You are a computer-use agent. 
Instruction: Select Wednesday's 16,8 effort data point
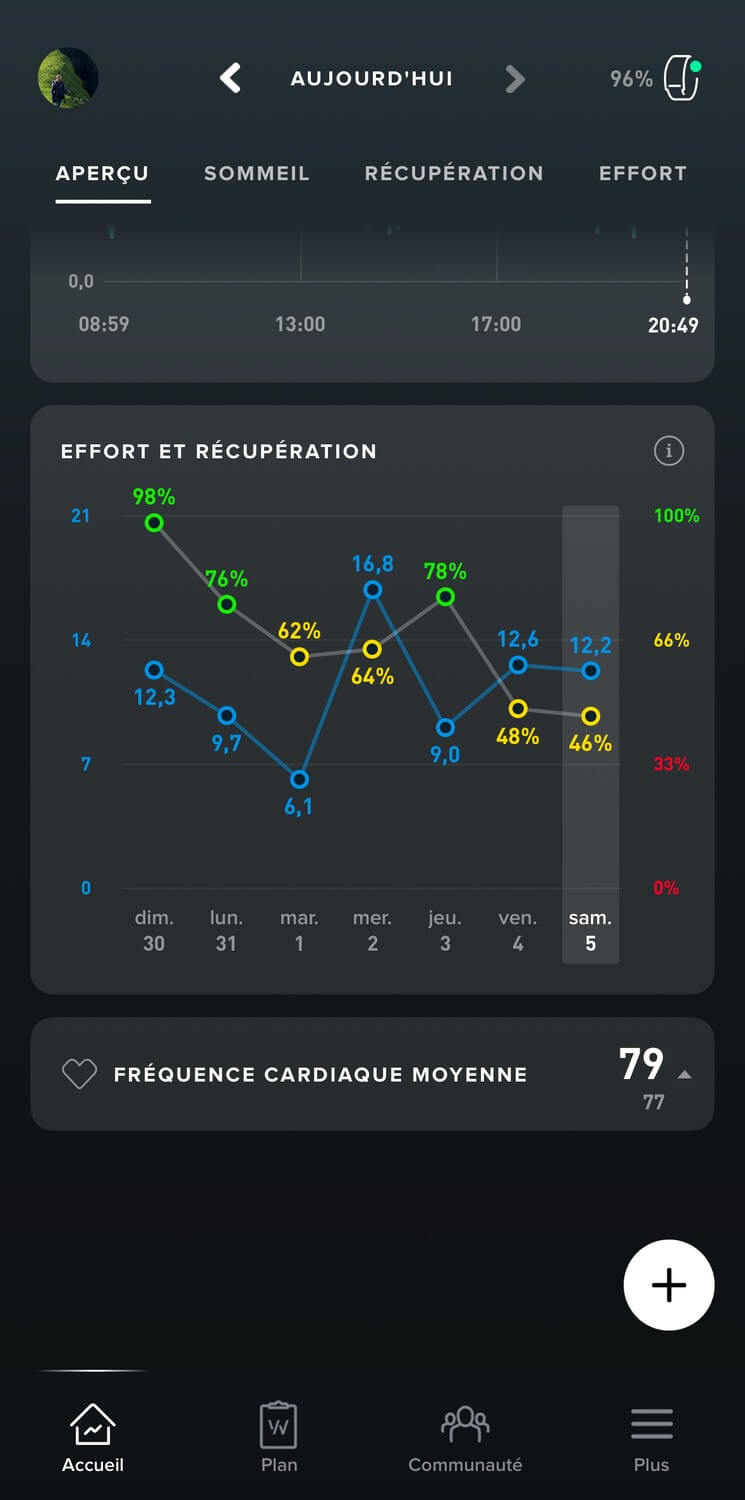tap(372, 590)
